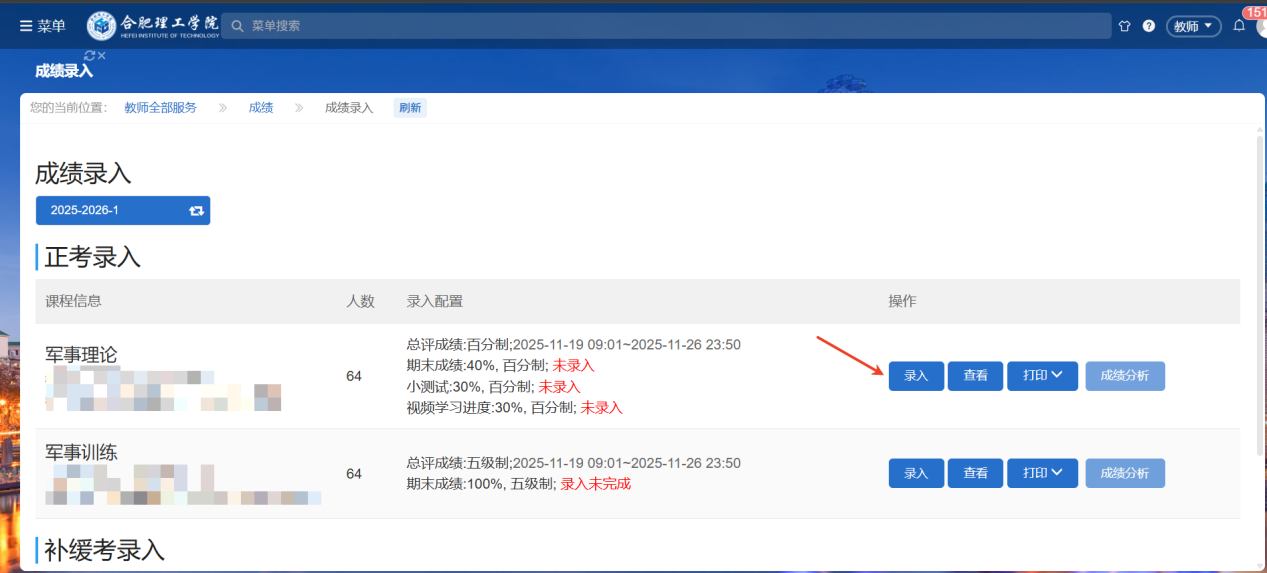Image resolution: width=1267 pixels, height=573 pixels.
Task: Click the 成绩录入 breadcrumb text
Action: coord(349,108)
